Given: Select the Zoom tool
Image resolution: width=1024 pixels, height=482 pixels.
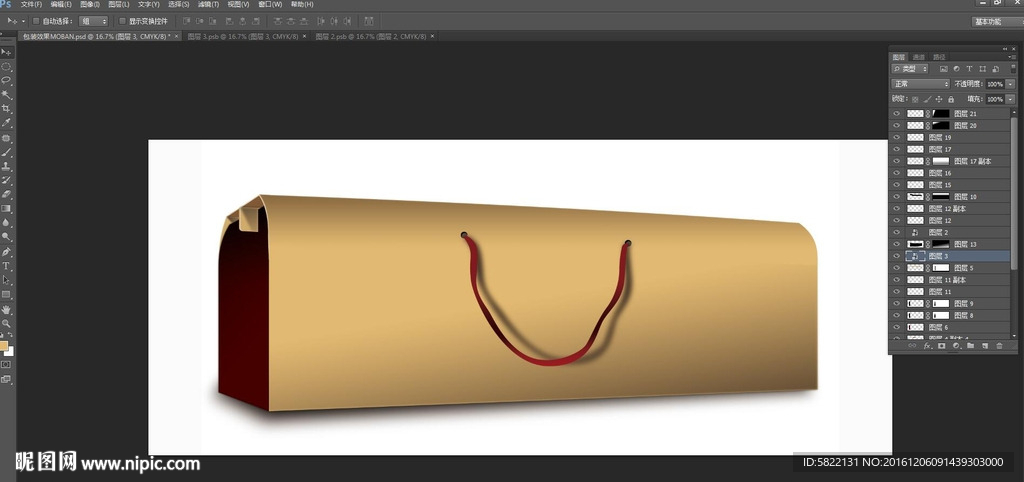Looking at the screenshot, I should point(6,323).
